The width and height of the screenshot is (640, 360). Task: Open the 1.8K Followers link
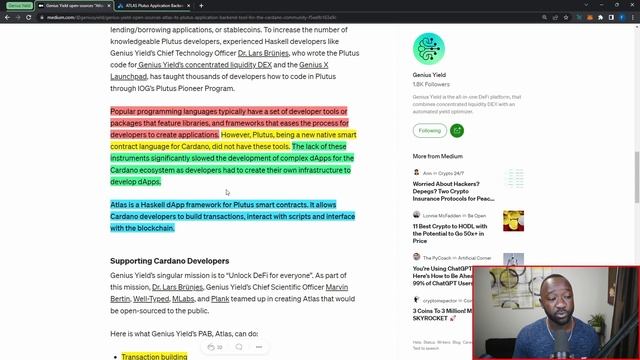pos(431,84)
